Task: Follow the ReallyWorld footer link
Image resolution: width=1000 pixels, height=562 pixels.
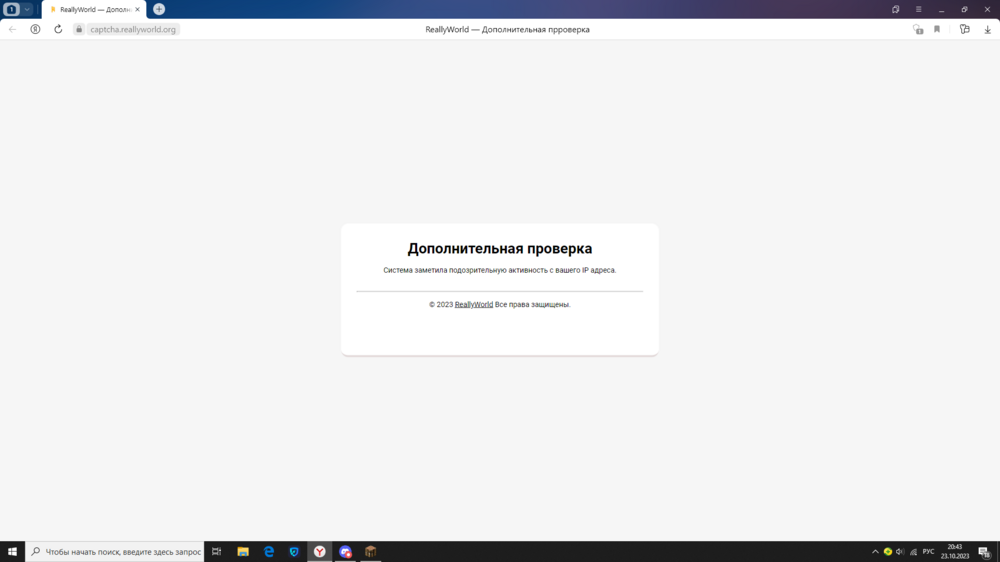Action: pos(474,305)
